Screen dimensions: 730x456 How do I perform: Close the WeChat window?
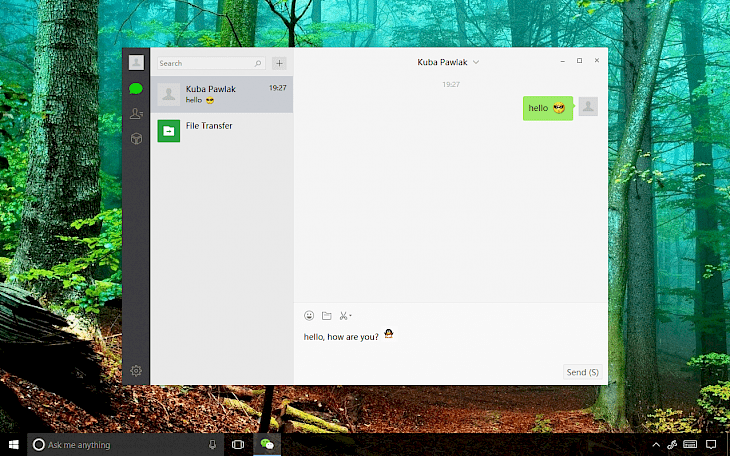pos(597,61)
